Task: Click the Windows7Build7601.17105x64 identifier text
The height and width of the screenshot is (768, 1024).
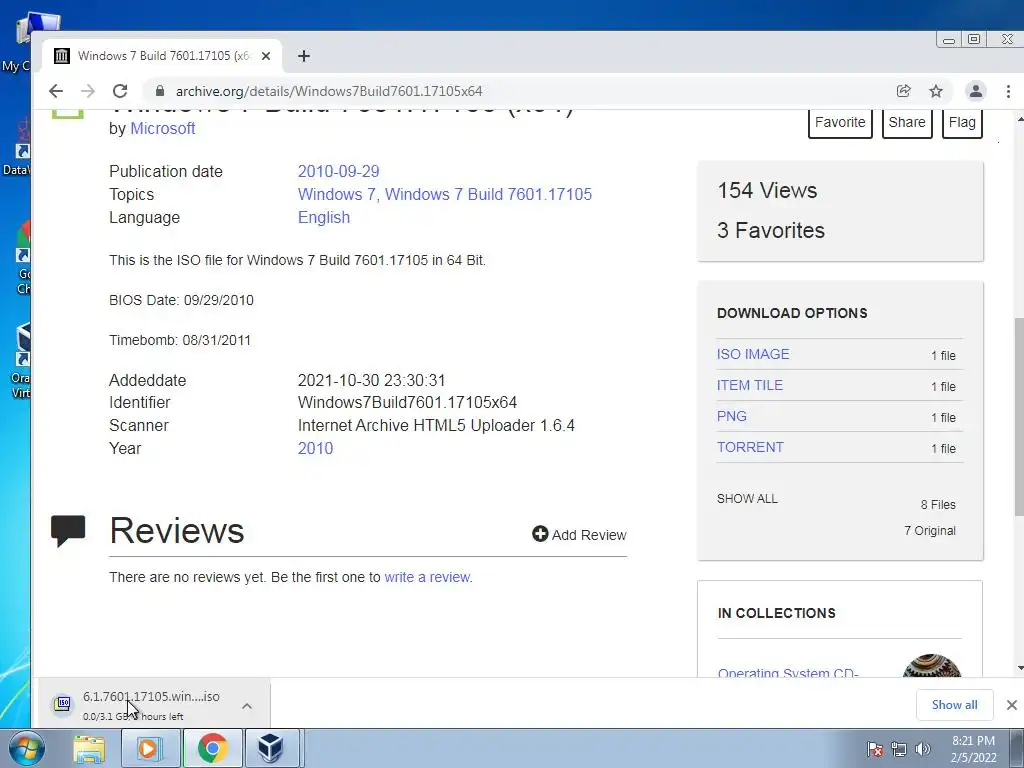Action: [x=408, y=403]
